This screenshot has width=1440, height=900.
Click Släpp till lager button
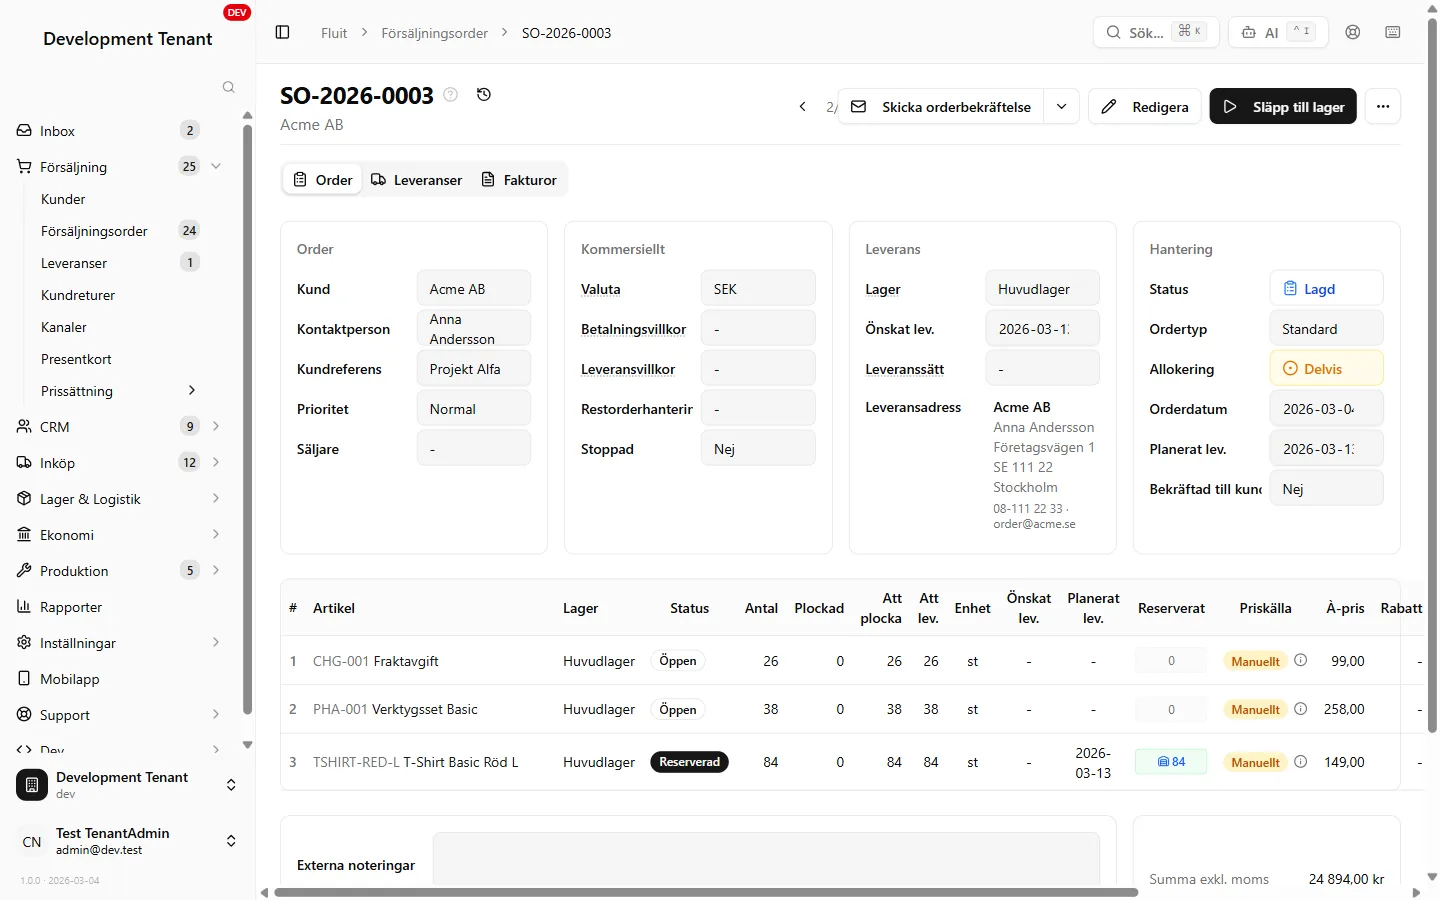point(1283,106)
